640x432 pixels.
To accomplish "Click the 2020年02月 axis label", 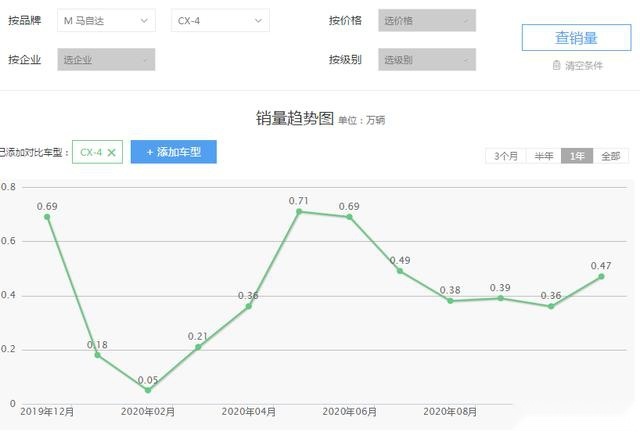I will pyautogui.click(x=148, y=412).
